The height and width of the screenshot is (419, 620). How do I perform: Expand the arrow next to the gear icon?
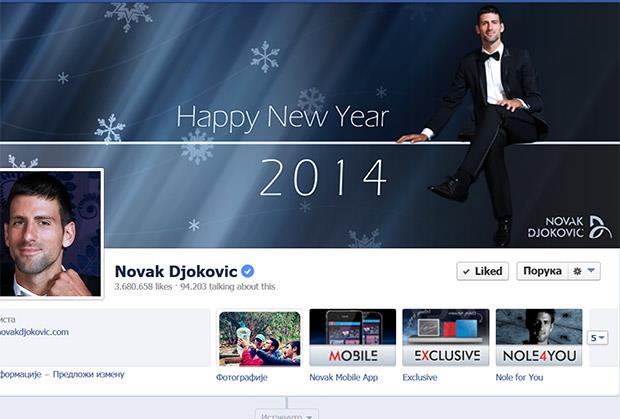[x=591, y=270]
